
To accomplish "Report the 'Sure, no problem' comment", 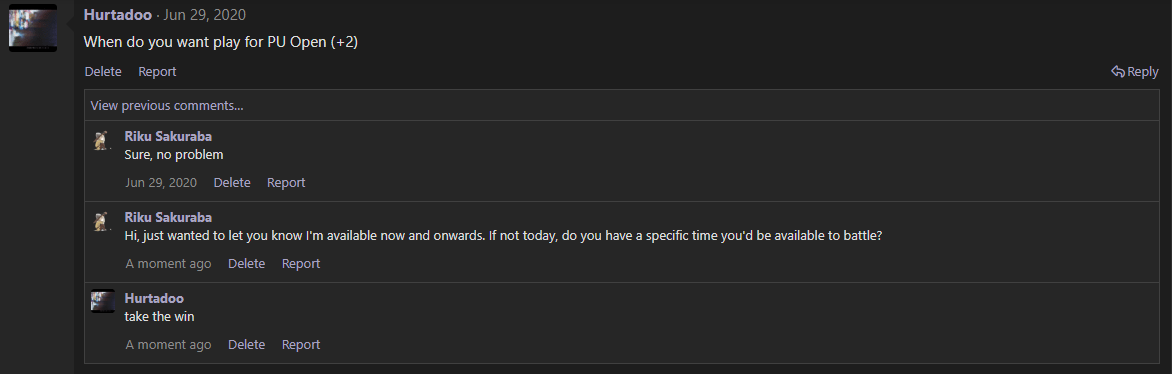I will [x=286, y=183].
